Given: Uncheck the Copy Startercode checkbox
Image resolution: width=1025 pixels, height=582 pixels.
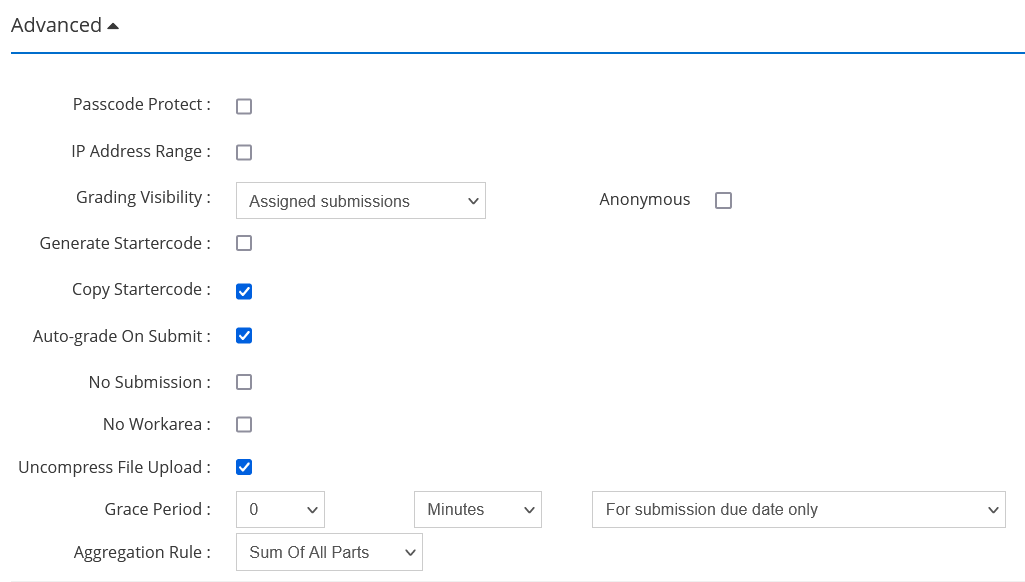Looking at the screenshot, I should [x=244, y=291].
